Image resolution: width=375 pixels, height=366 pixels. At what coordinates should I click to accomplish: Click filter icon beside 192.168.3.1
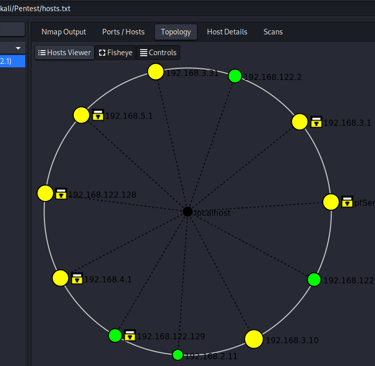coord(316,122)
